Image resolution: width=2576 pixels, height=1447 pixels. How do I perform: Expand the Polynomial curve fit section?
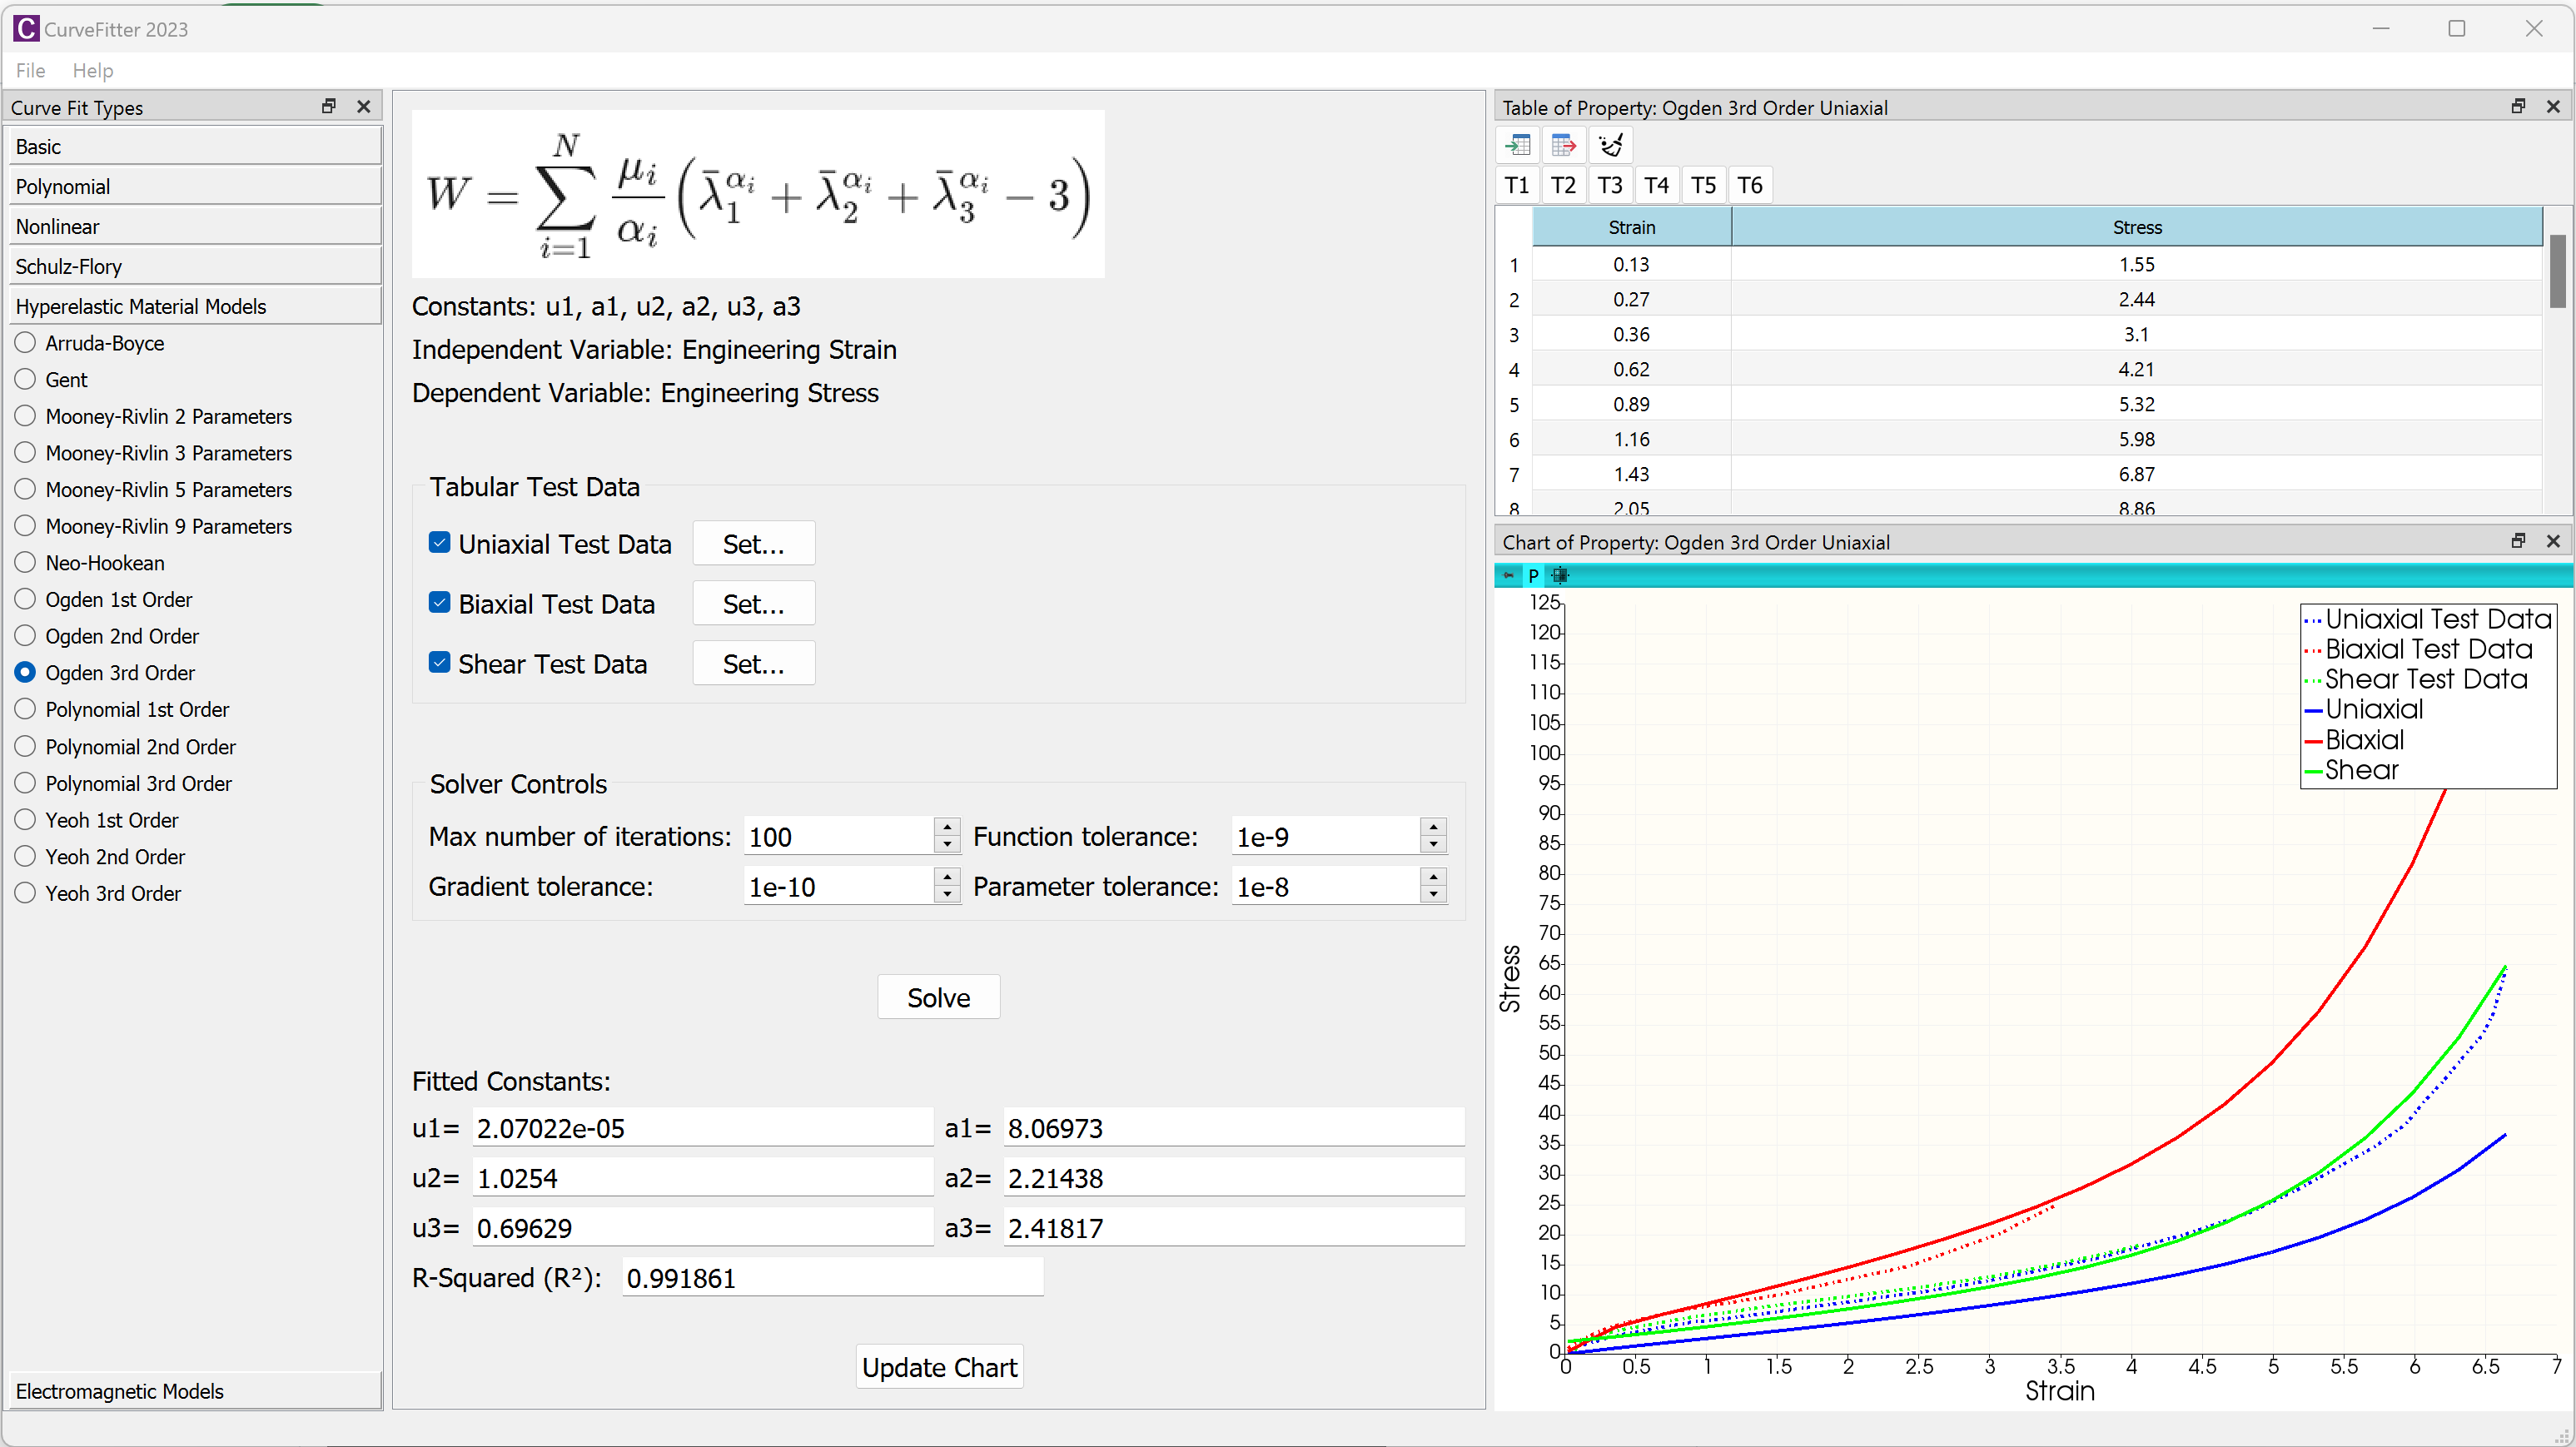coord(195,187)
